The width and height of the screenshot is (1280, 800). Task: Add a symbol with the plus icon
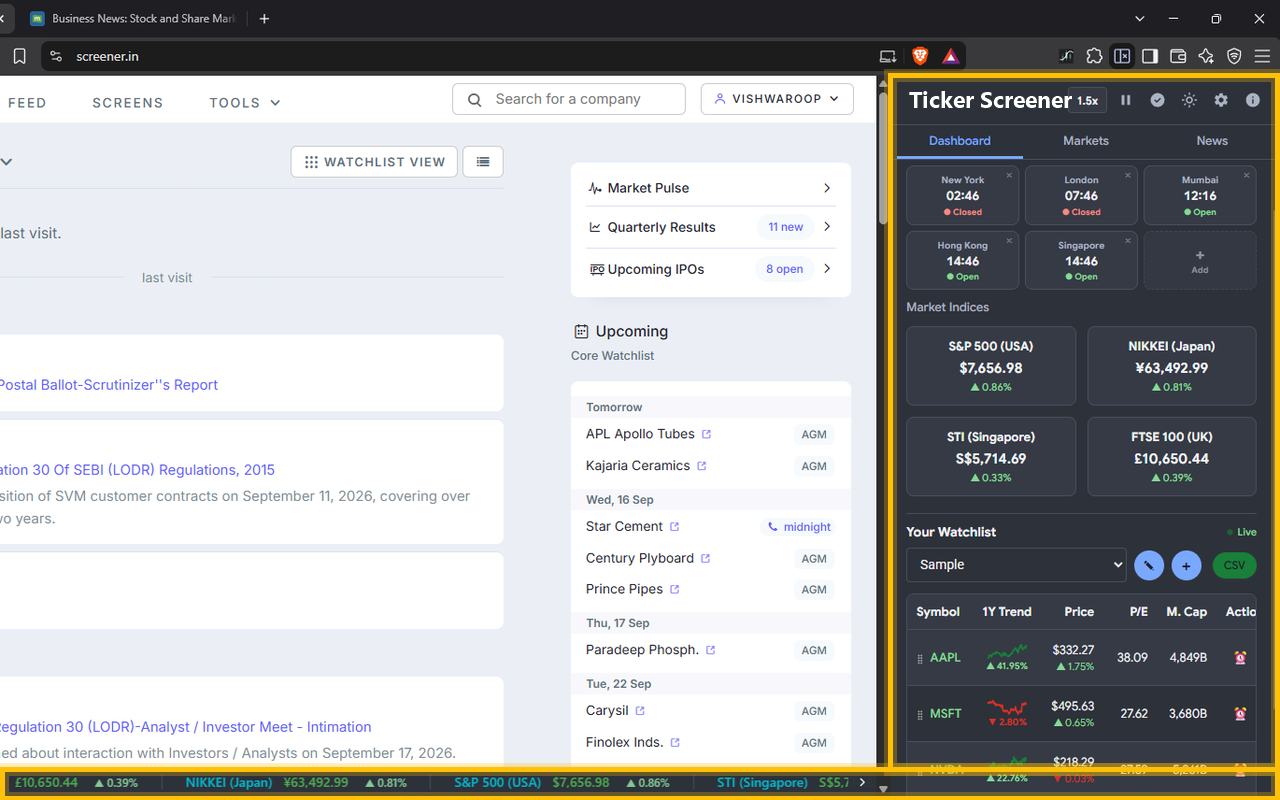1186,565
